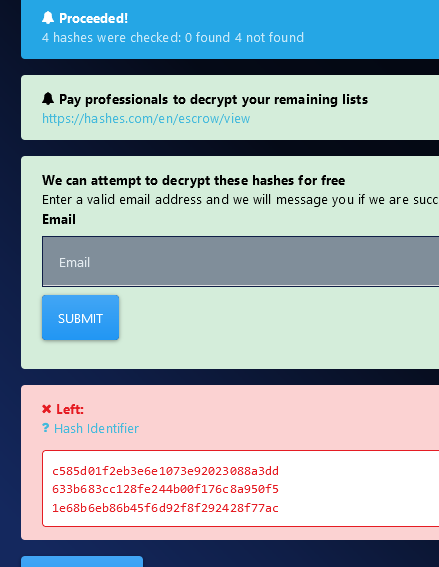Click the bell icon beside Pay professionals
Viewport: 439px width, 567px height.
click(x=48, y=99)
